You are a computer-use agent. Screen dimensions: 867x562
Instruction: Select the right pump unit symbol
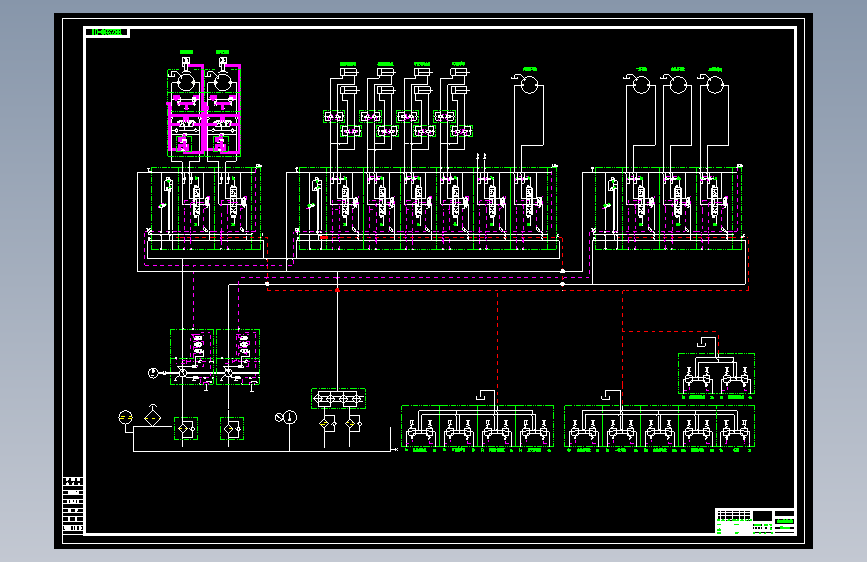(x=238, y=357)
